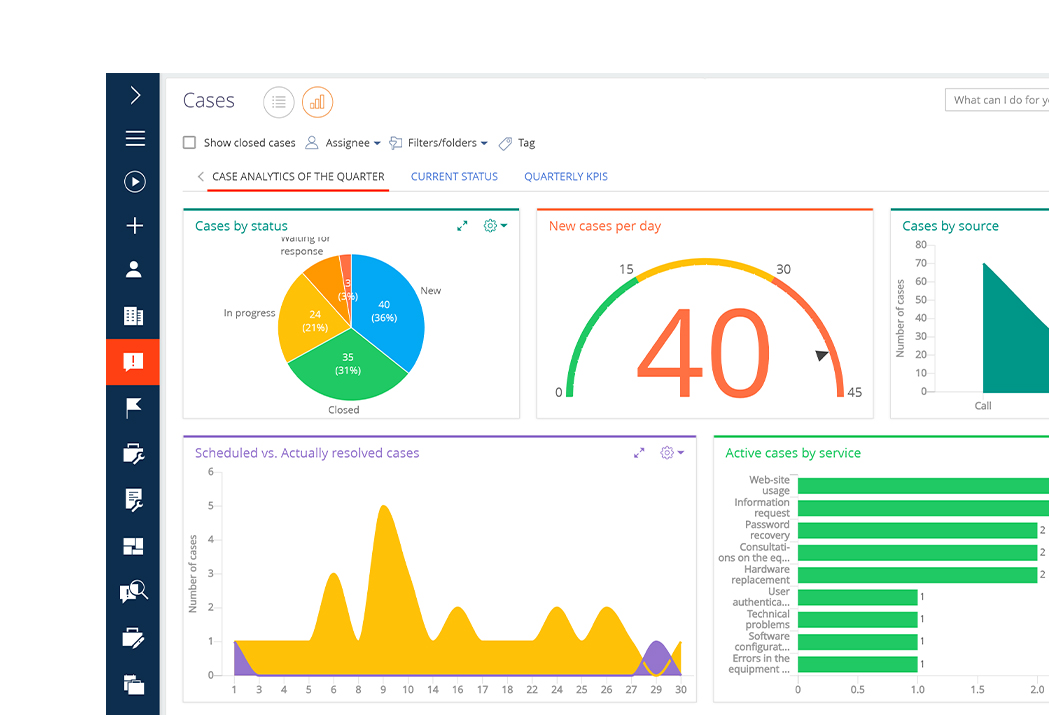Click the hamburger menu icon in sidebar
The width and height of the screenshot is (1049, 715).
134,139
